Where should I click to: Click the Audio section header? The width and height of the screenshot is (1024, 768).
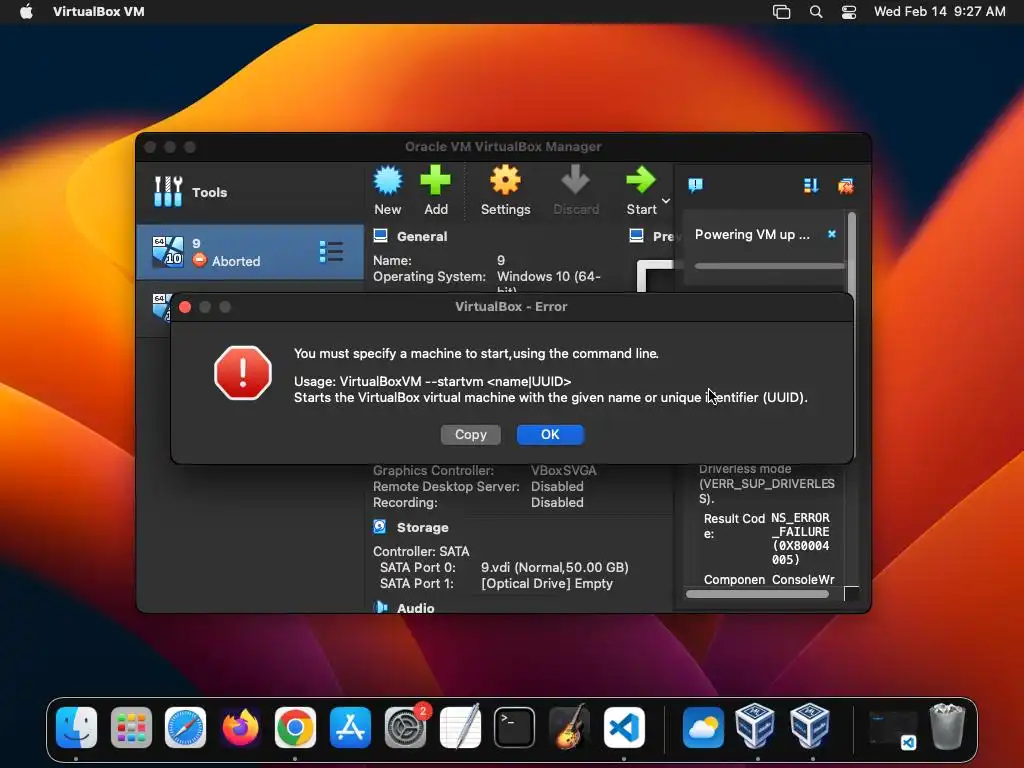(x=415, y=608)
